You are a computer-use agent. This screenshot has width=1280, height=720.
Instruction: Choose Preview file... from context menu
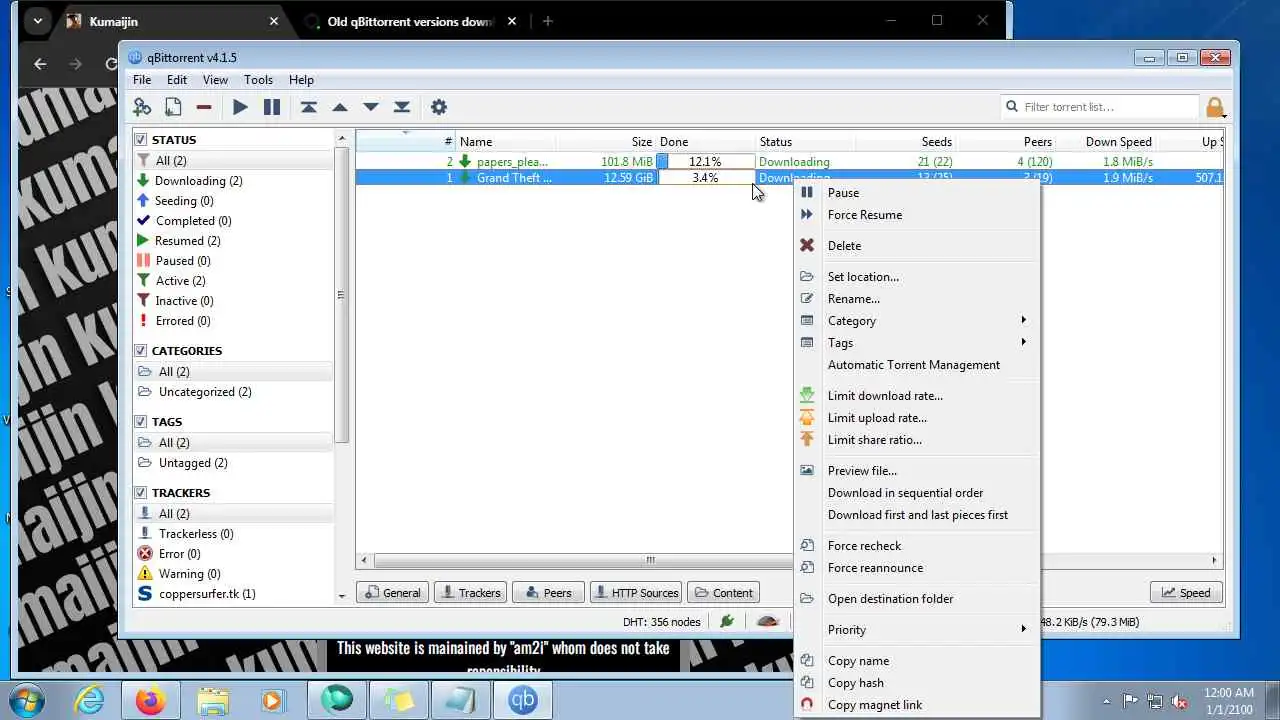(x=862, y=471)
